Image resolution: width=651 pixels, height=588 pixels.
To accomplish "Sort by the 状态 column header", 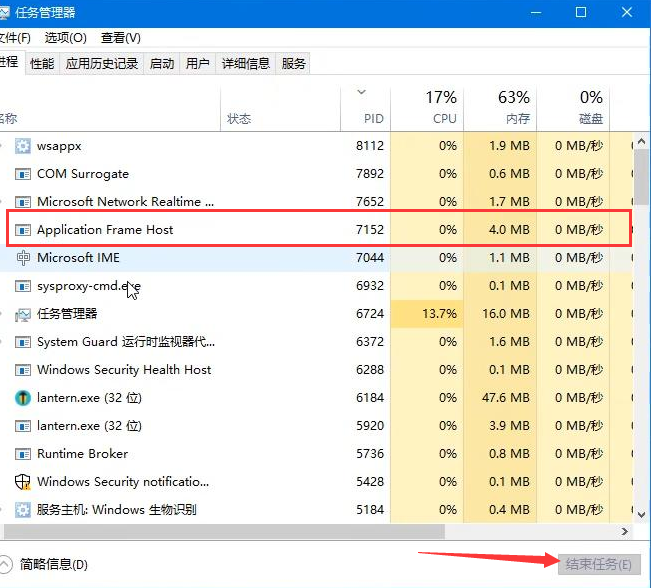I will coord(281,109).
